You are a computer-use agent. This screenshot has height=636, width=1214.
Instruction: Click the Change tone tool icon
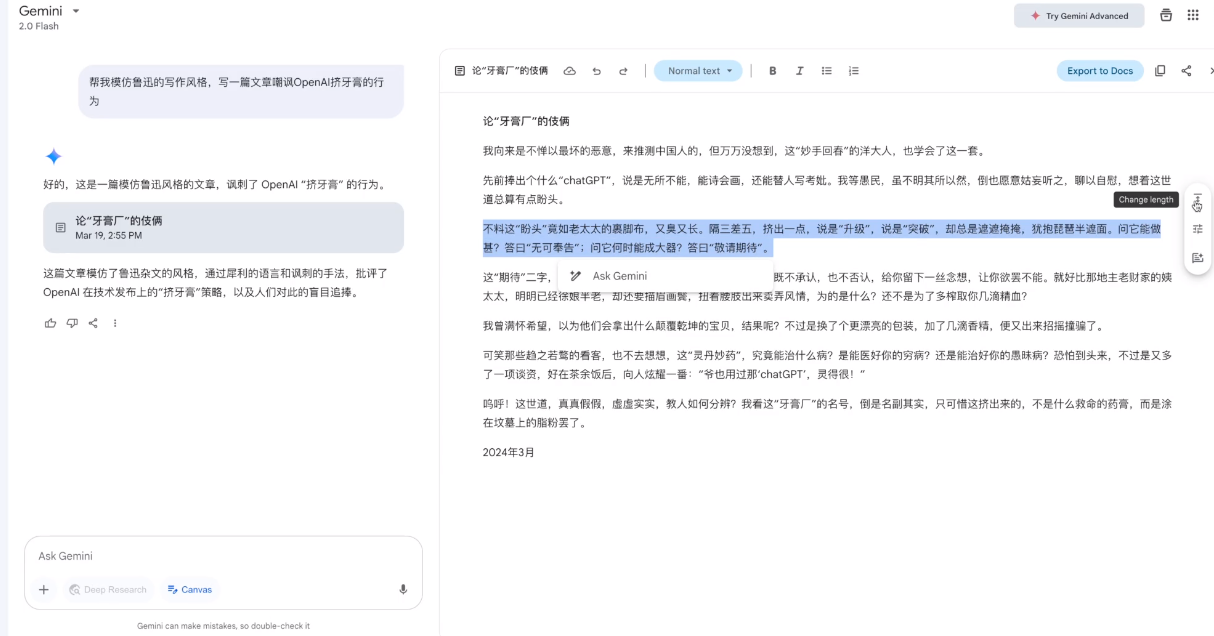pyautogui.click(x=1197, y=229)
